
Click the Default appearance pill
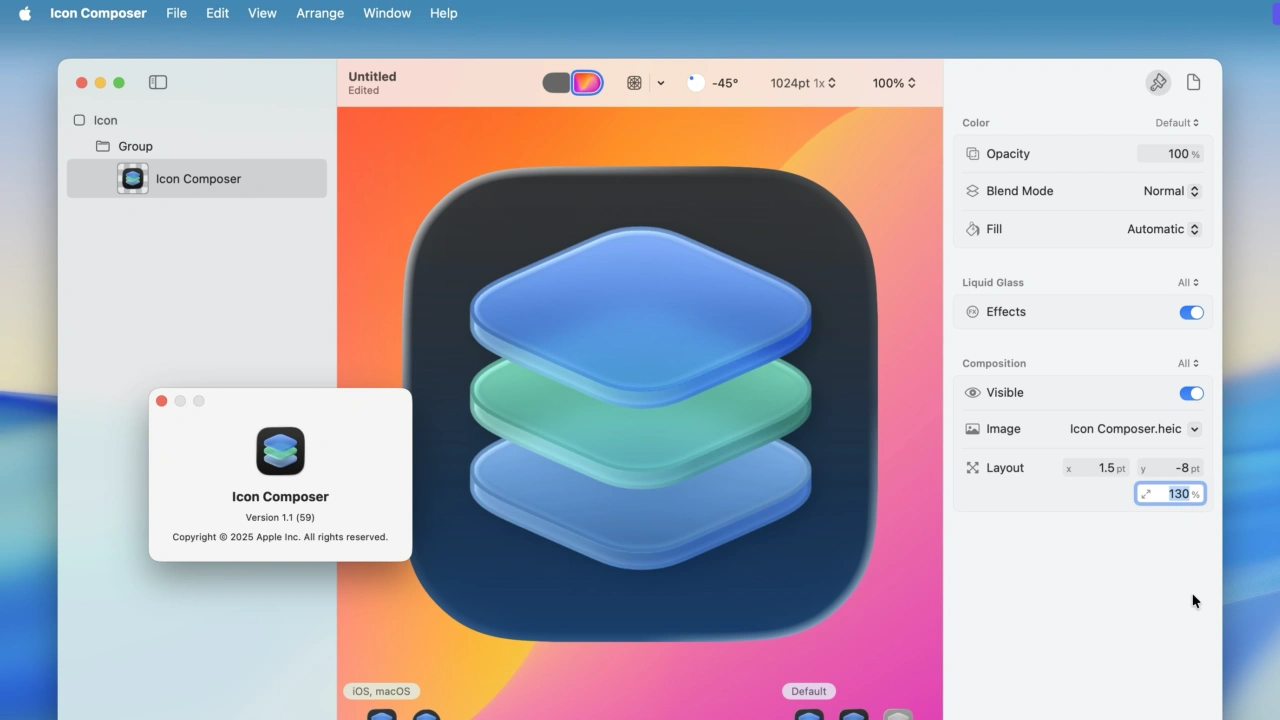tap(808, 690)
